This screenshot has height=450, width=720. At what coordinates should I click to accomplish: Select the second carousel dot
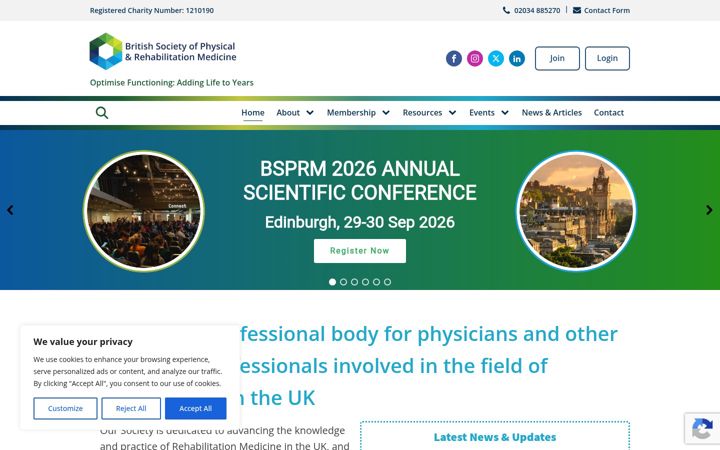(343, 282)
